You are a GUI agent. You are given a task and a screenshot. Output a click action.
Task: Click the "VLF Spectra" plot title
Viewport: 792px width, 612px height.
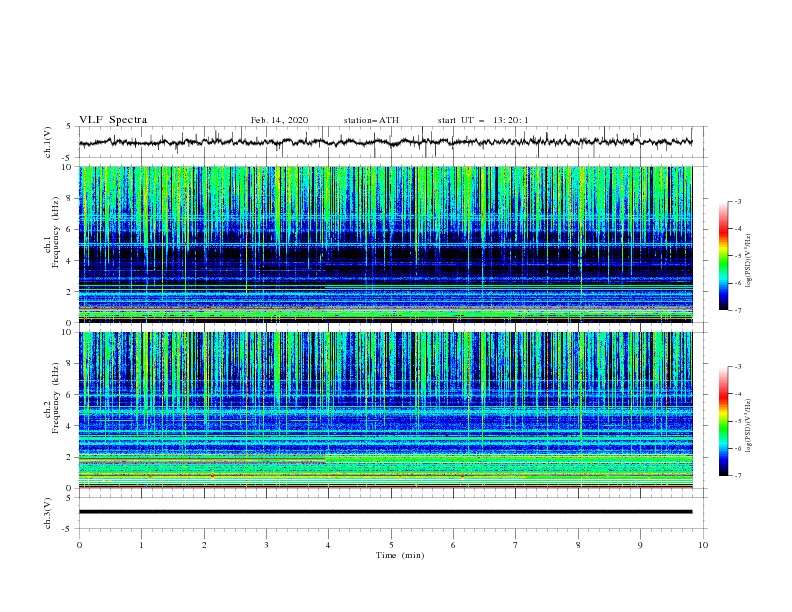click(113, 120)
